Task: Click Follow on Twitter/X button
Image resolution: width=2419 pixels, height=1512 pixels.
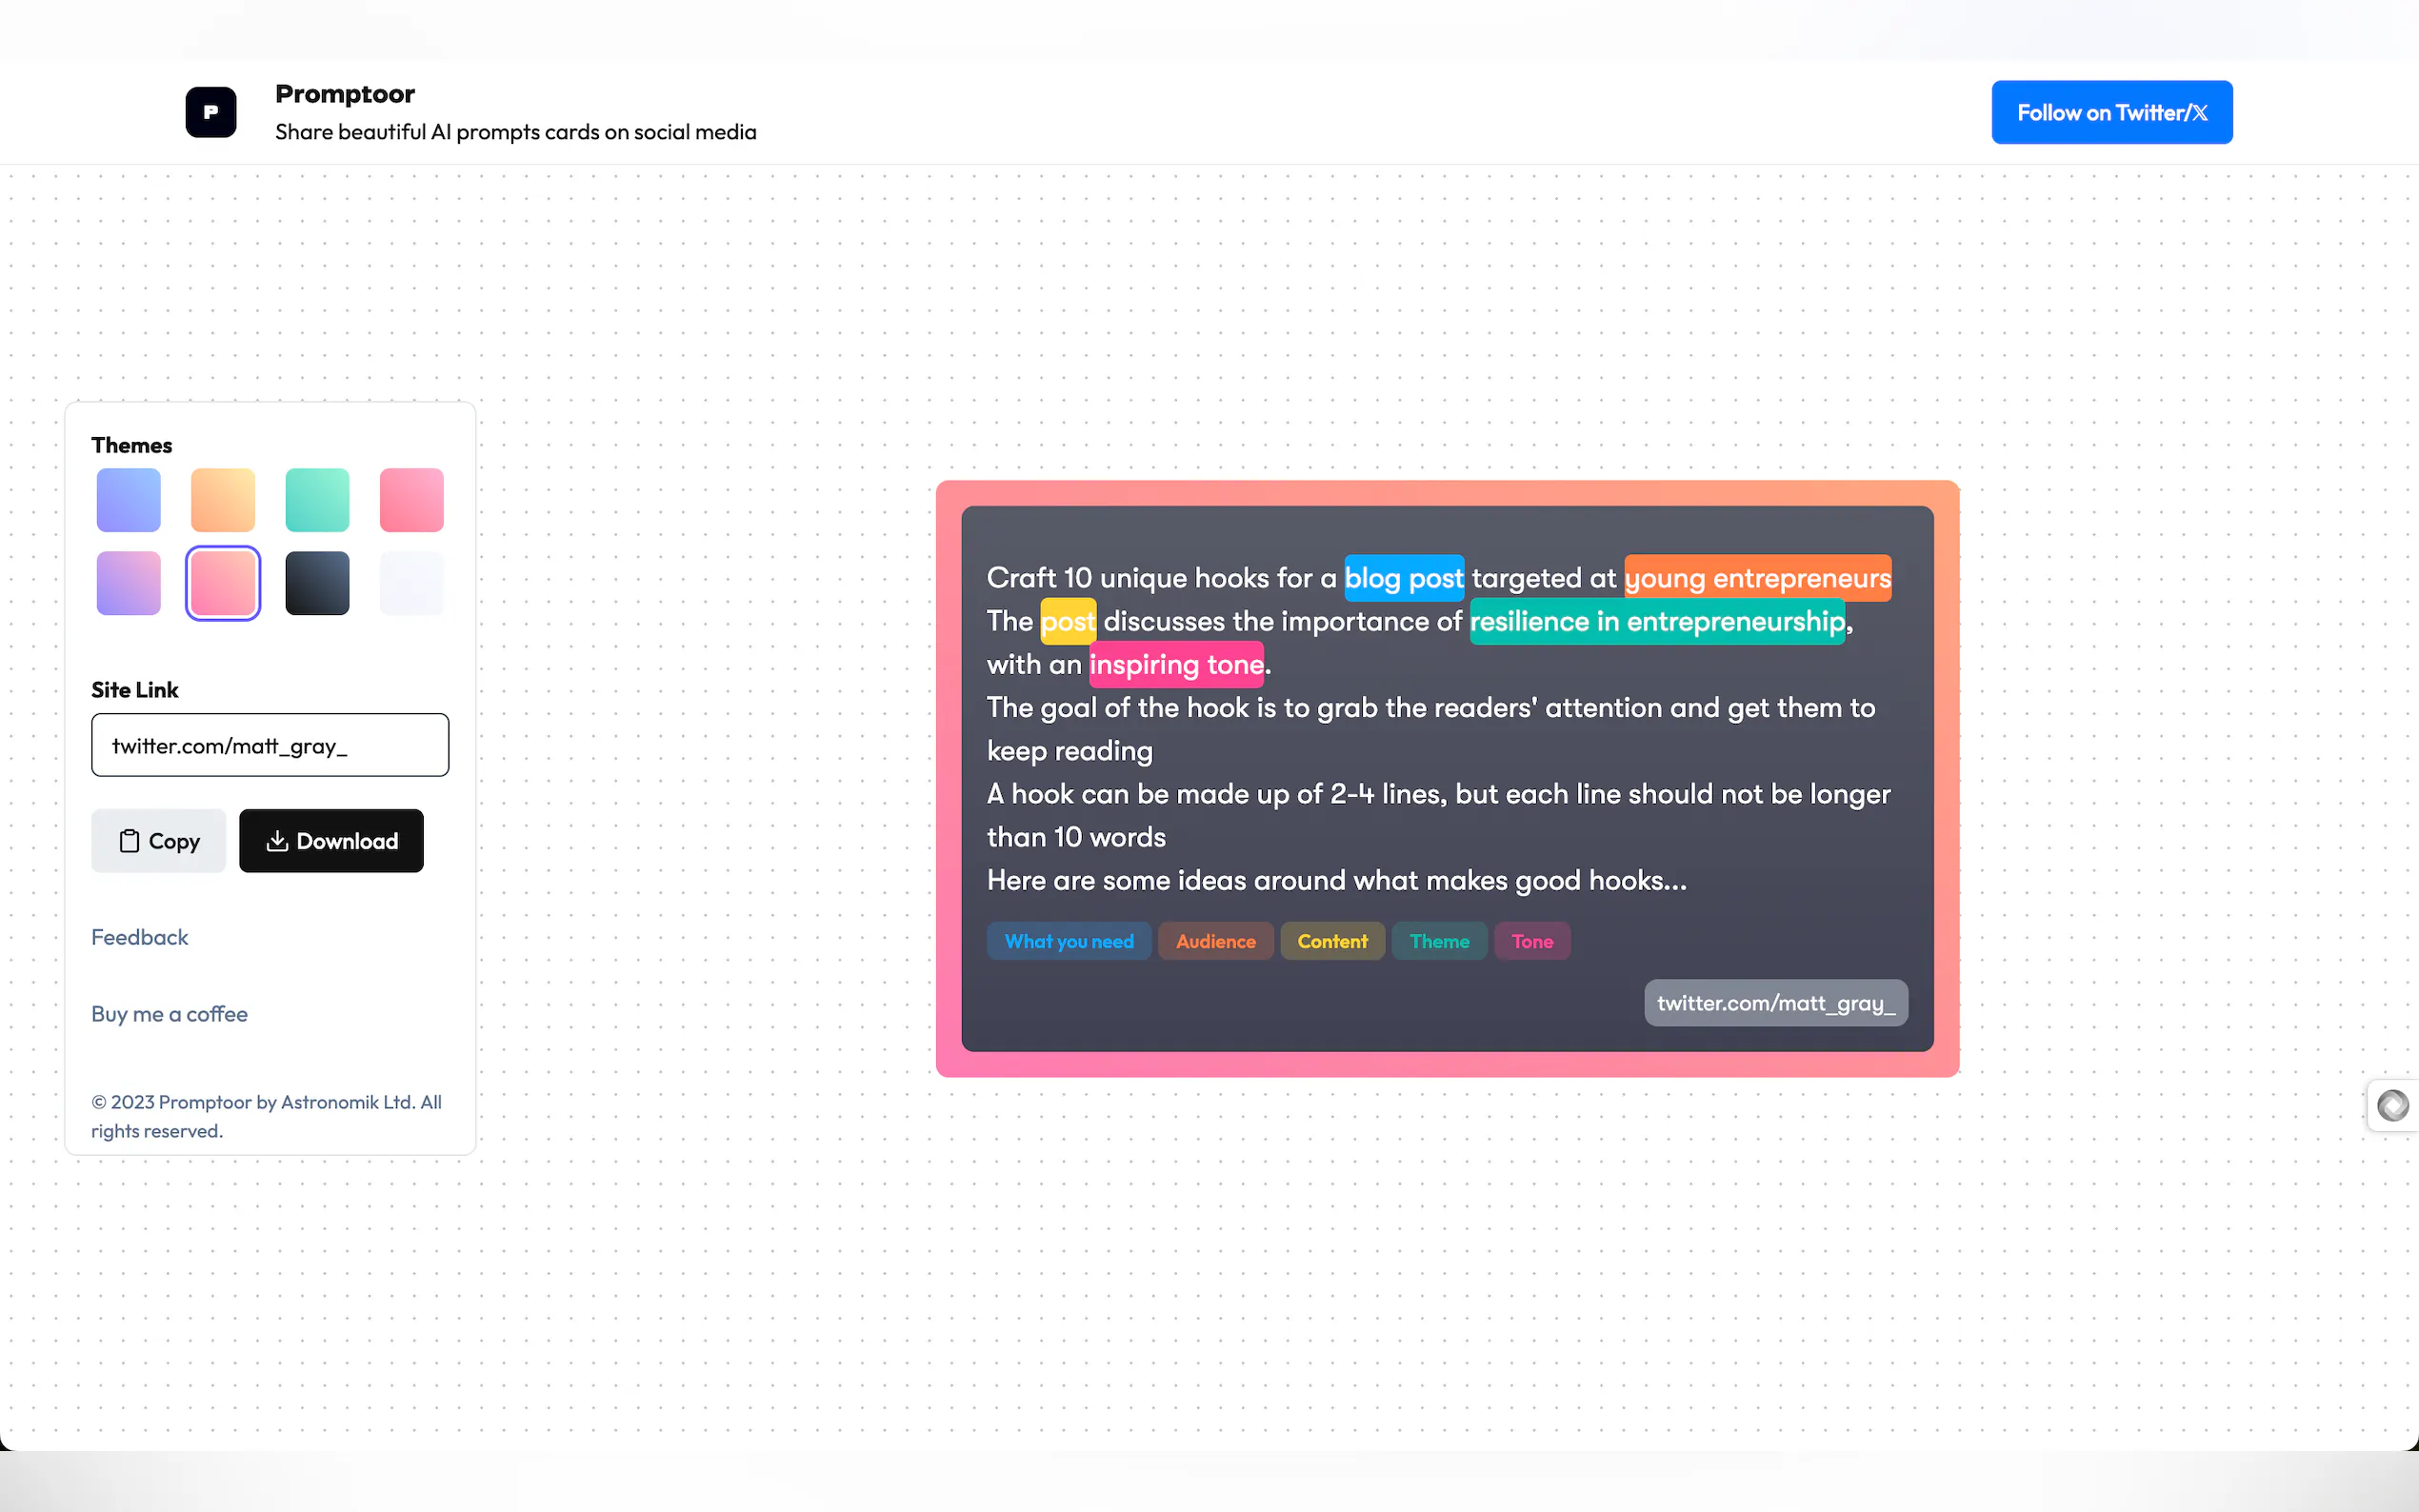Action: [2111, 112]
